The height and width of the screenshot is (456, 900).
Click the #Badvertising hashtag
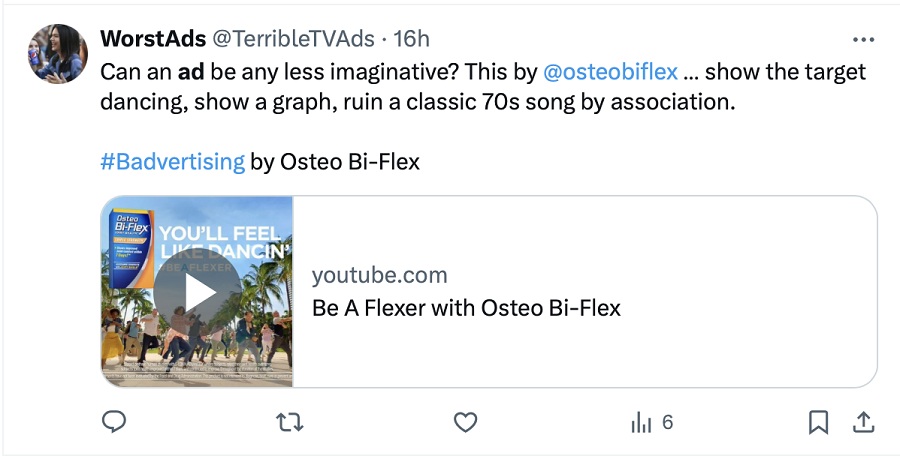pyautogui.click(x=172, y=161)
